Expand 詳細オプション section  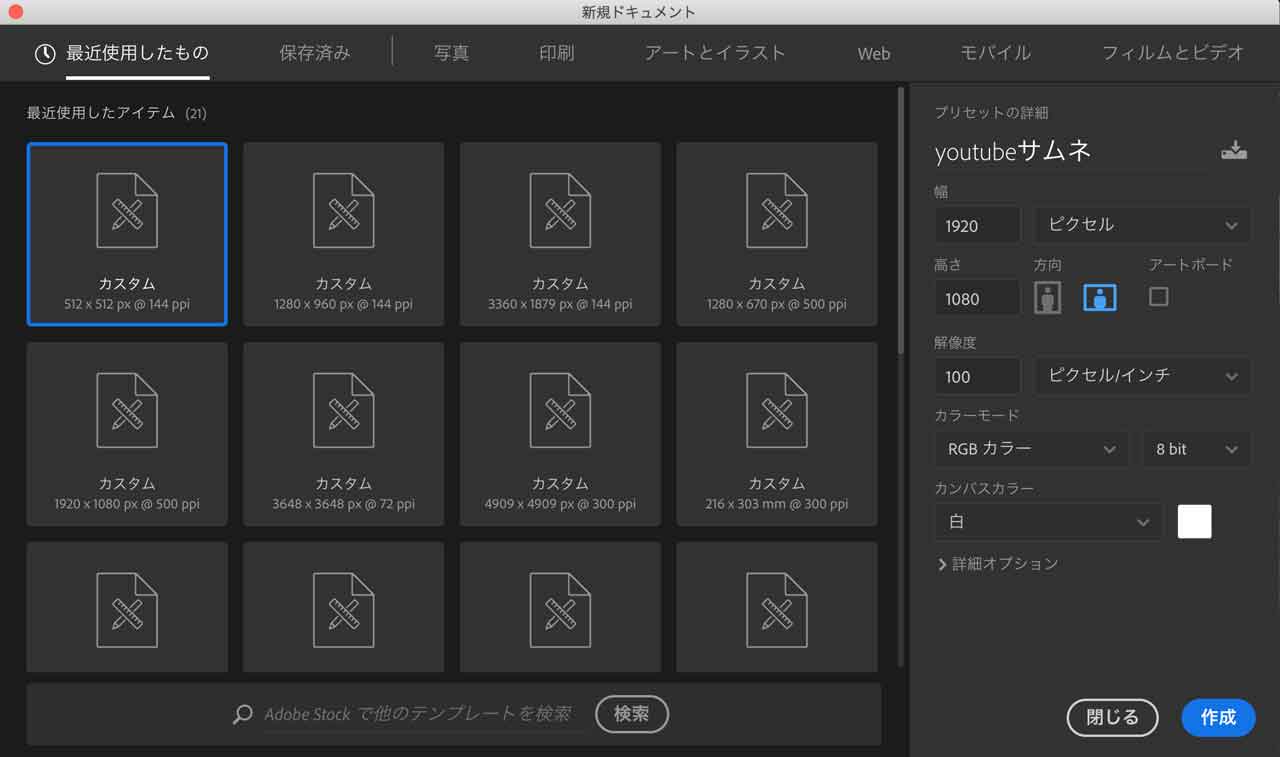click(x=997, y=564)
